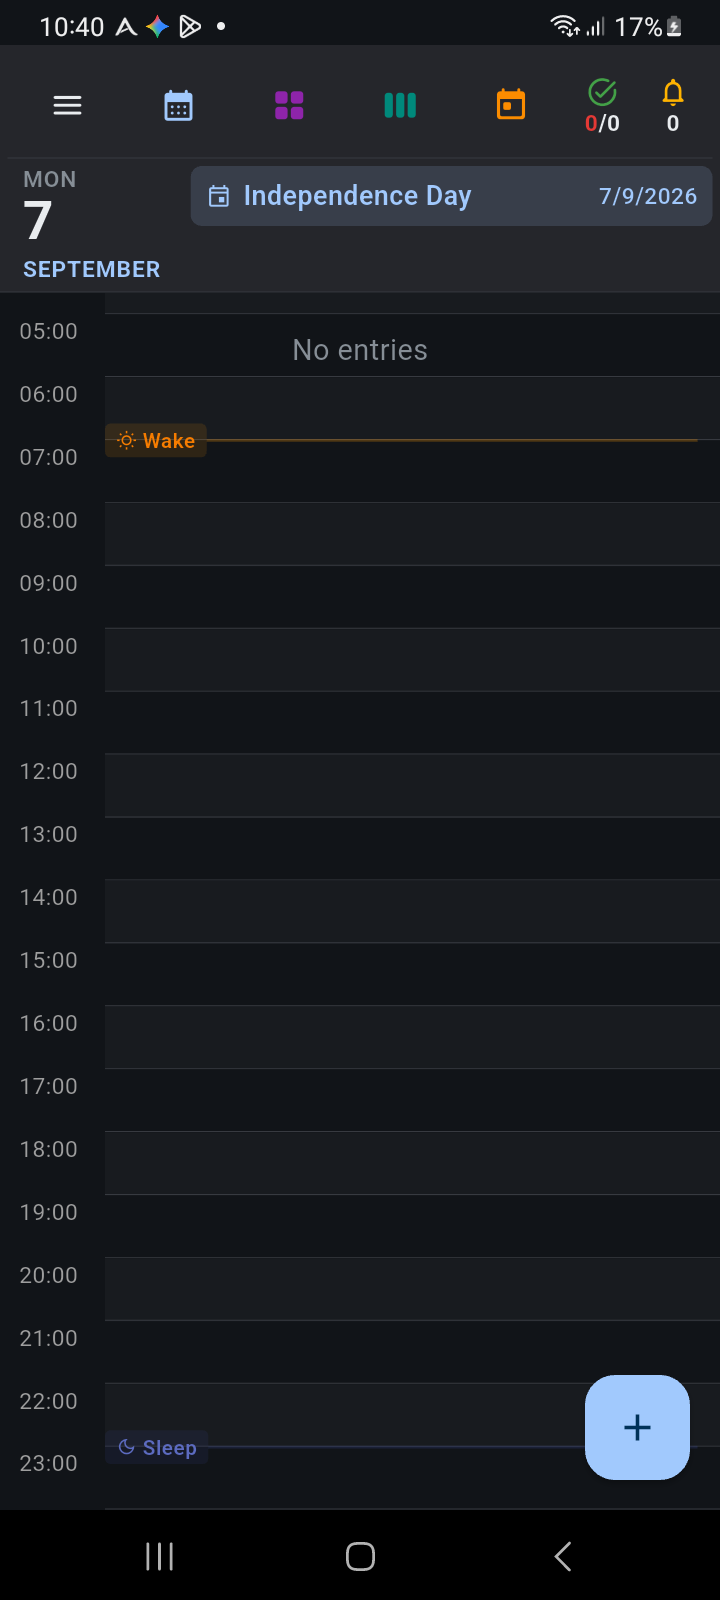
Task: Tap the 10:00 time slot row
Action: coord(412,660)
